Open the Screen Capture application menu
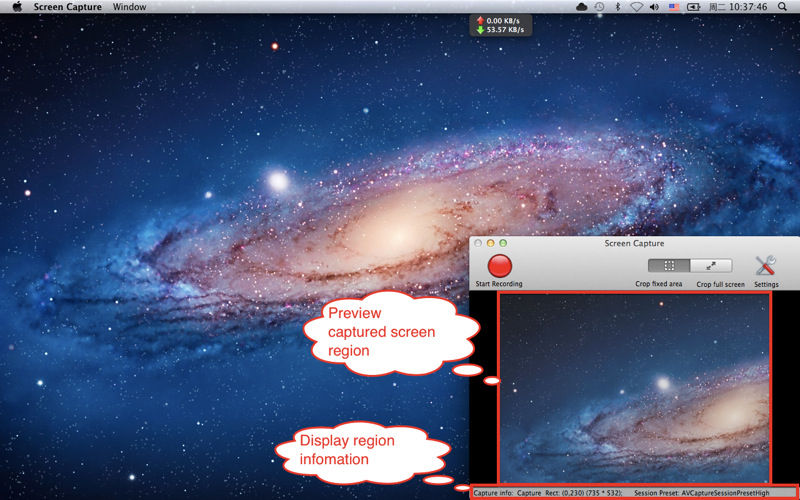 click(x=67, y=7)
